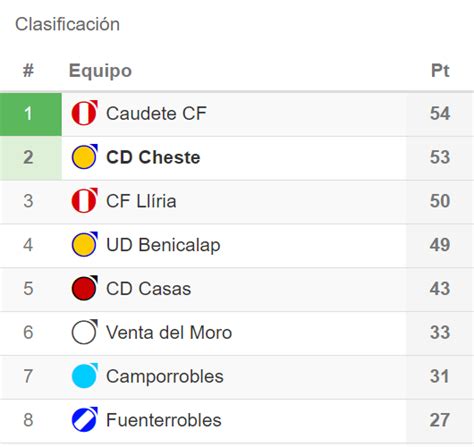Click the green position 1 cell
Screen dimensions: 474x447
click(x=31, y=114)
